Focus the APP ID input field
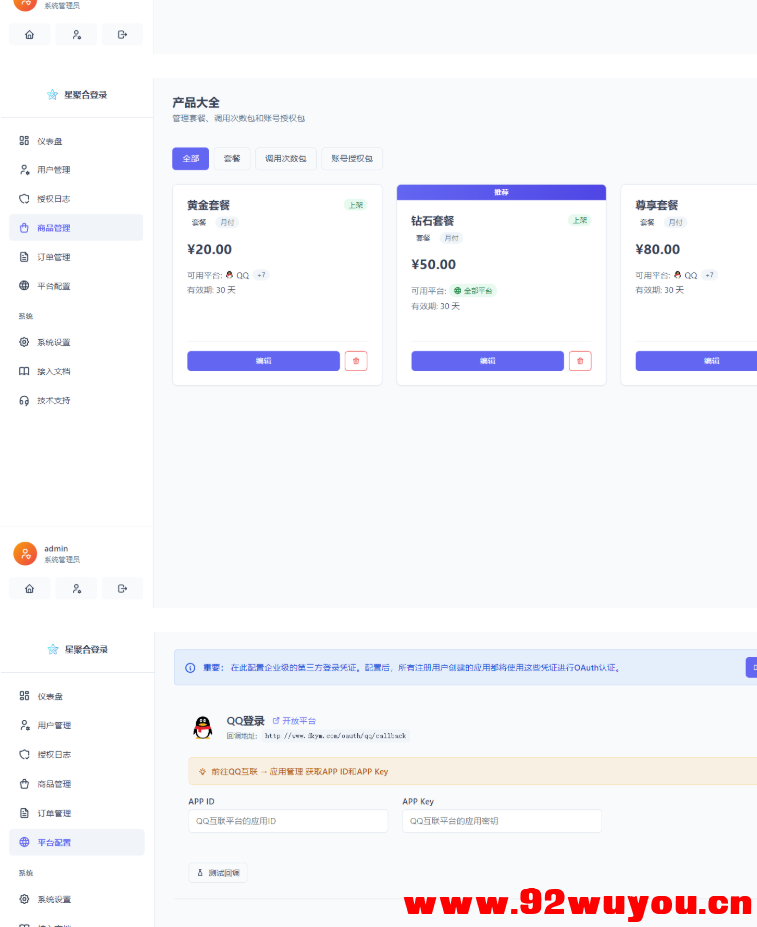The image size is (757, 927). click(288, 821)
